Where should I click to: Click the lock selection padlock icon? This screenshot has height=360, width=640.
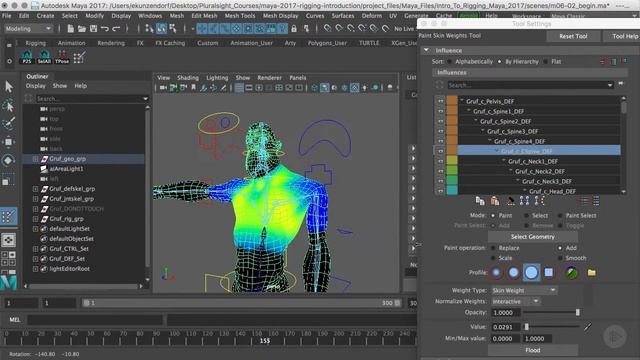pos(294,29)
